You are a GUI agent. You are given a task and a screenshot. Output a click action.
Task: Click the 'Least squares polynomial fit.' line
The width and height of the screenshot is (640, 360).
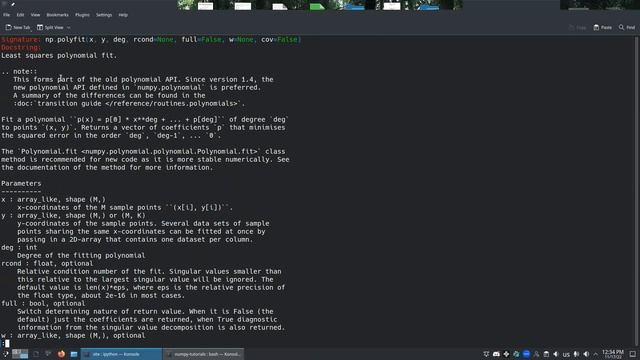point(59,56)
